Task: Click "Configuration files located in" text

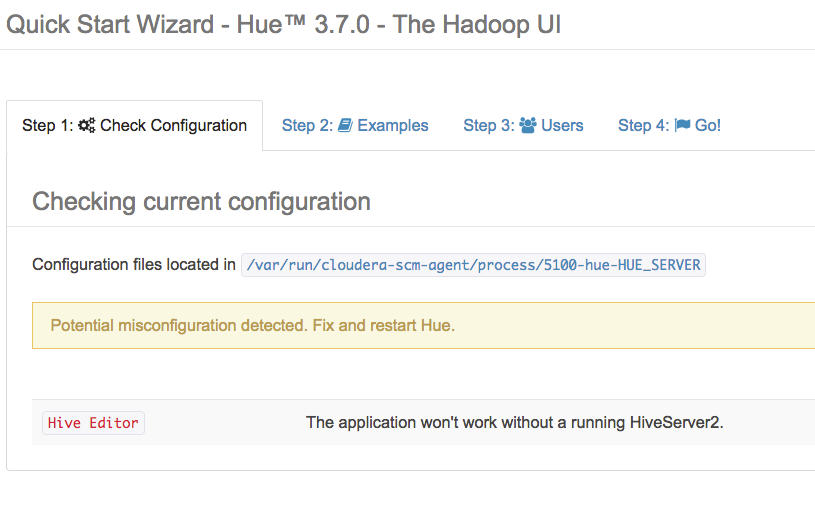Action: pos(134,265)
